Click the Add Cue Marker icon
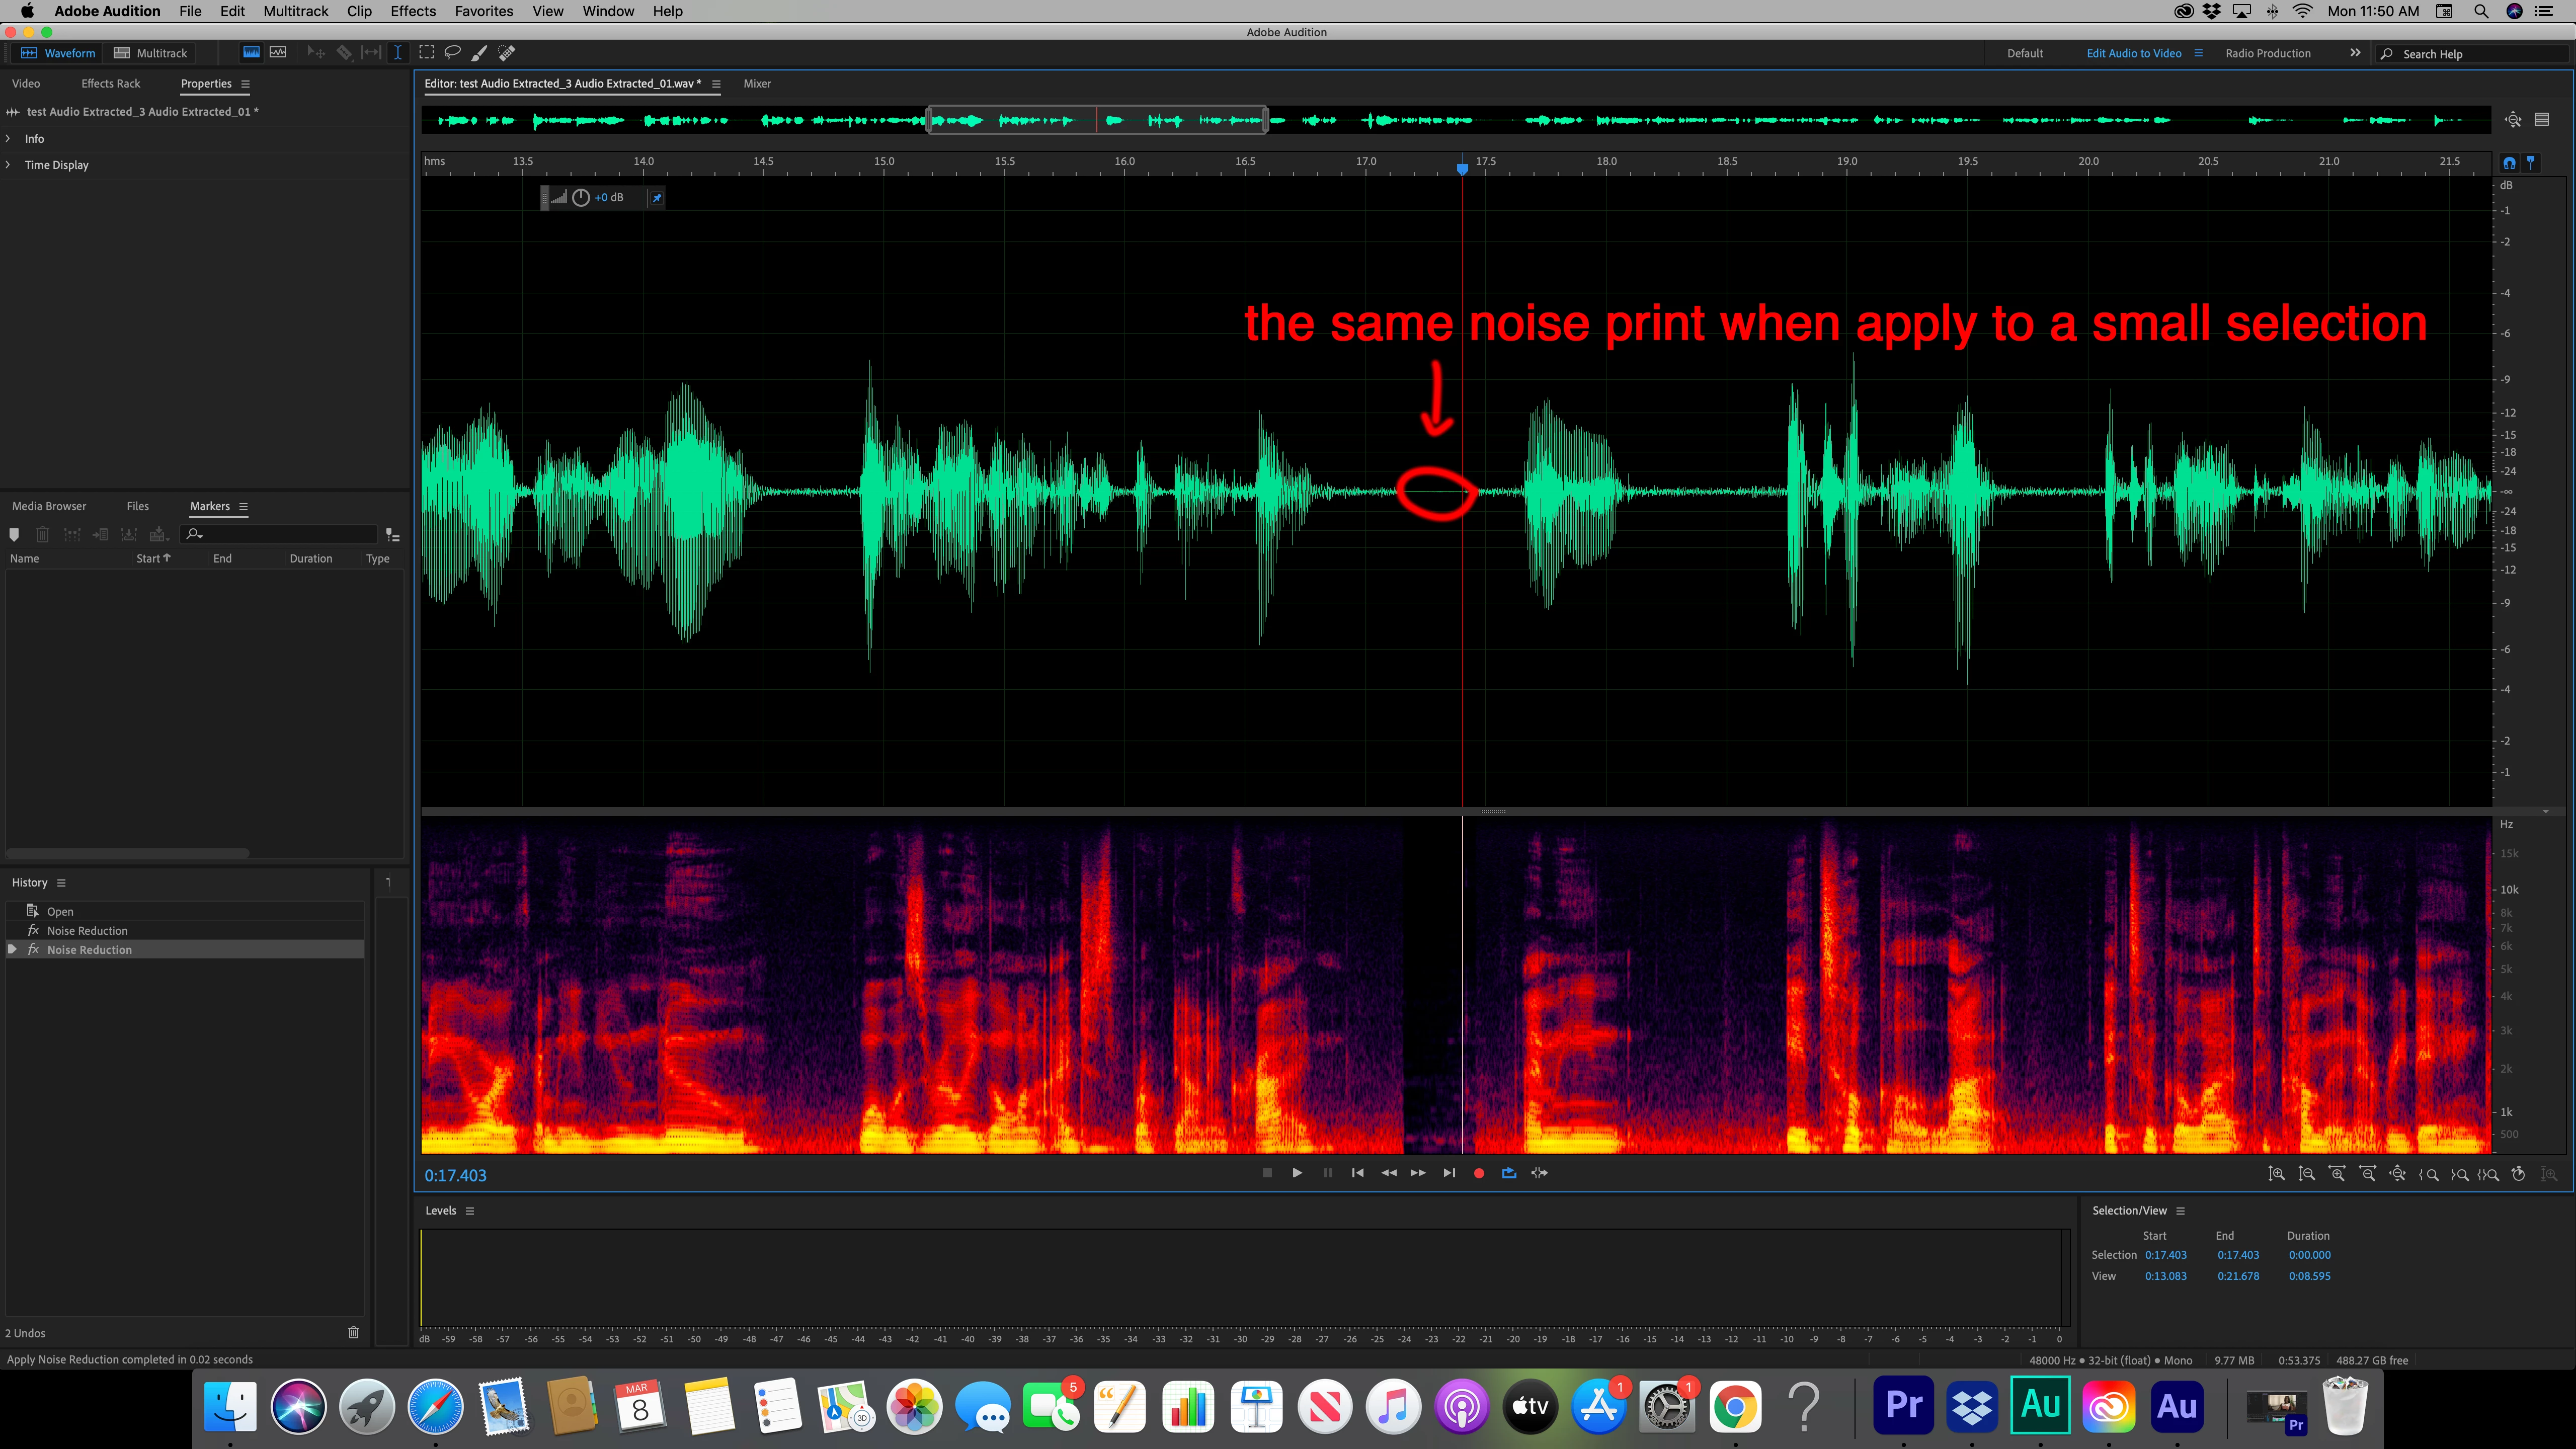The width and height of the screenshot is (2576, 1449). point(14,535)
